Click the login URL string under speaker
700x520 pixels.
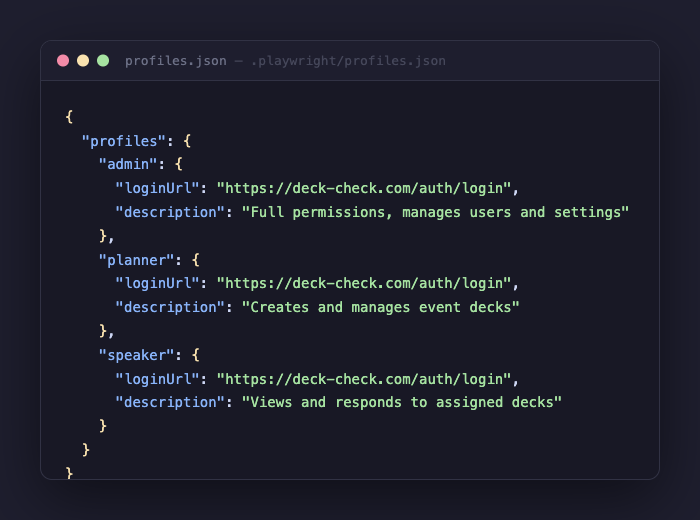click(363, 379)
